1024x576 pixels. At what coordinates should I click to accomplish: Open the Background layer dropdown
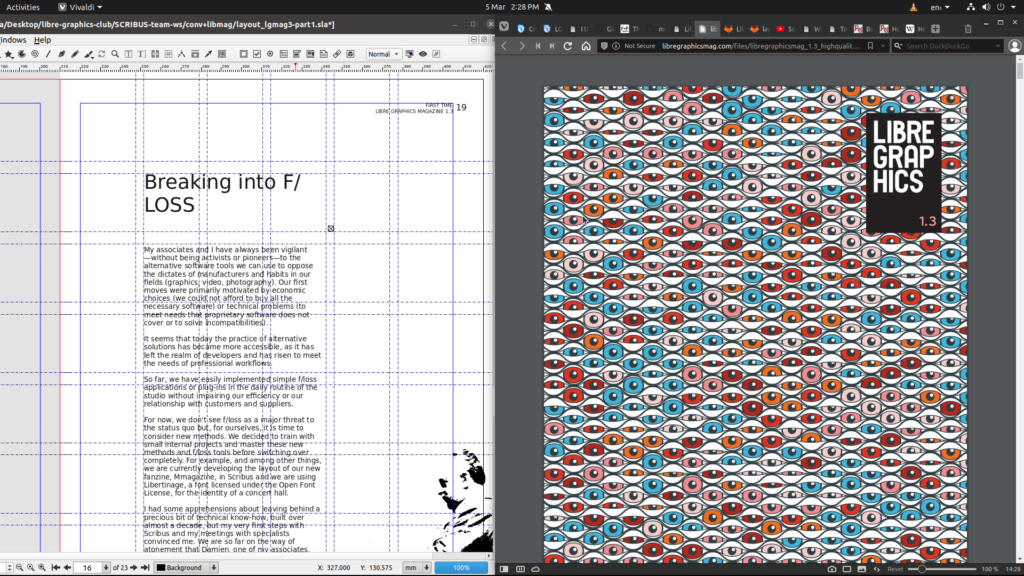click(187, 568)
